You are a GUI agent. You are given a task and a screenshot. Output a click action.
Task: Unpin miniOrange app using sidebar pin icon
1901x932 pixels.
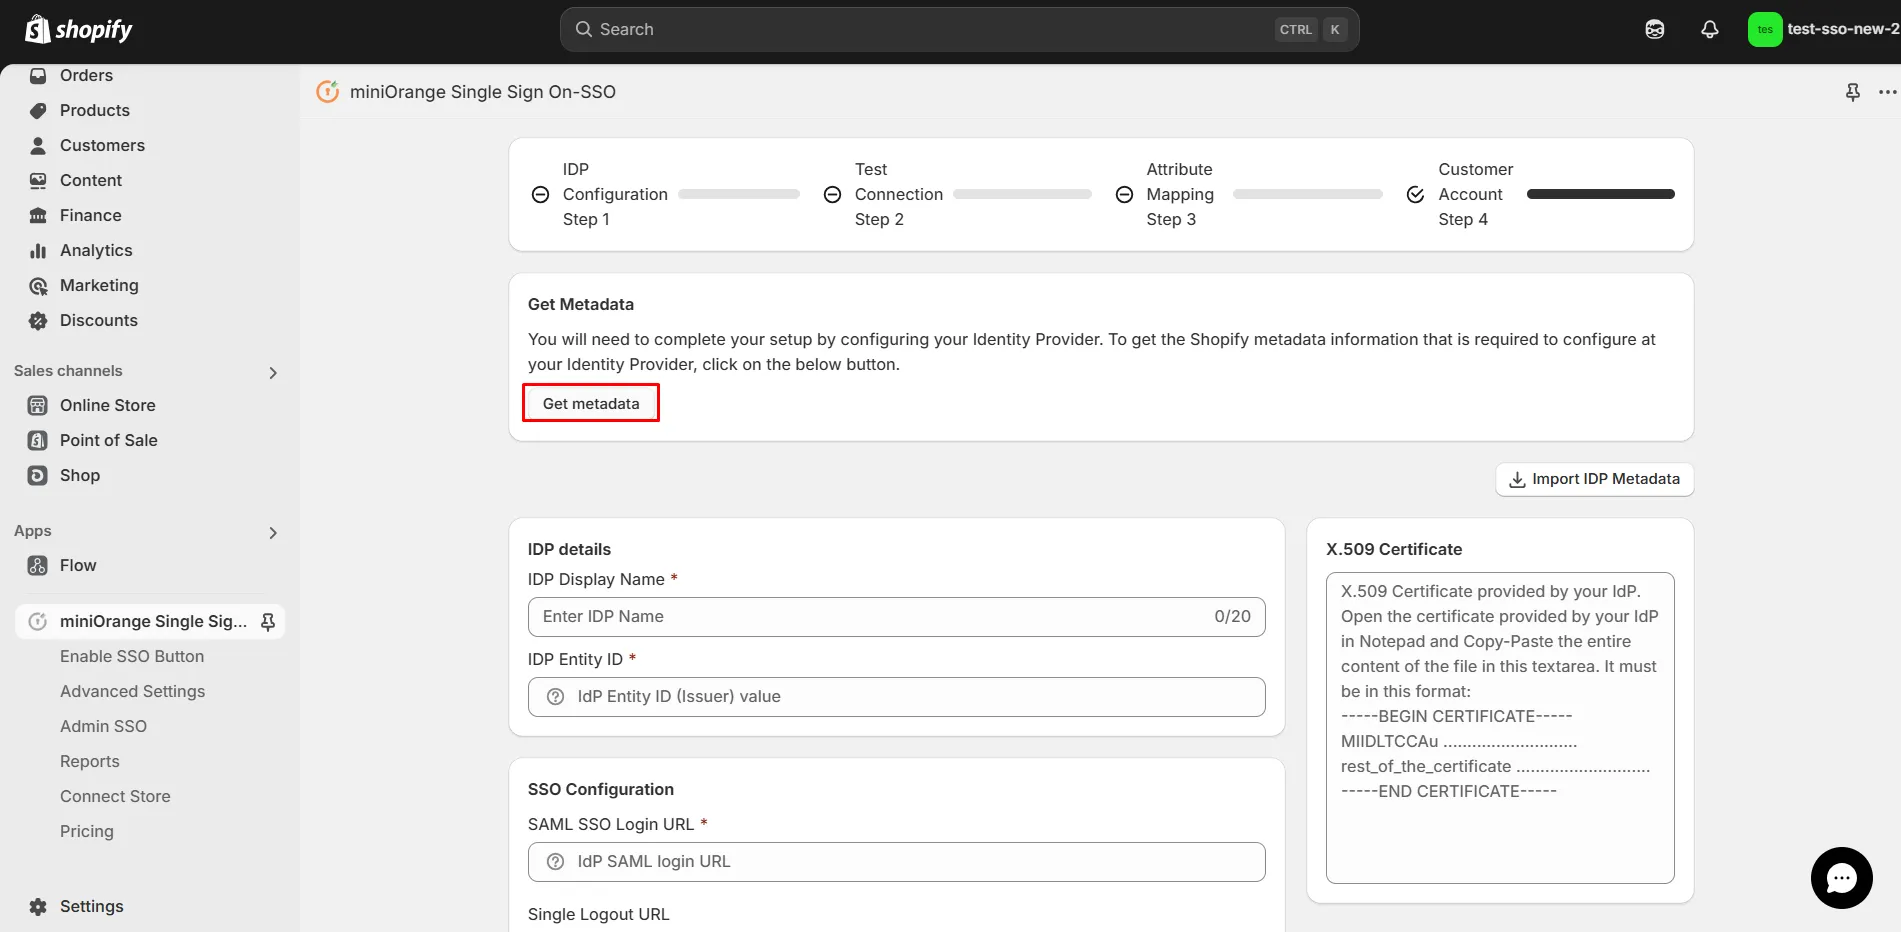[268, 622]
